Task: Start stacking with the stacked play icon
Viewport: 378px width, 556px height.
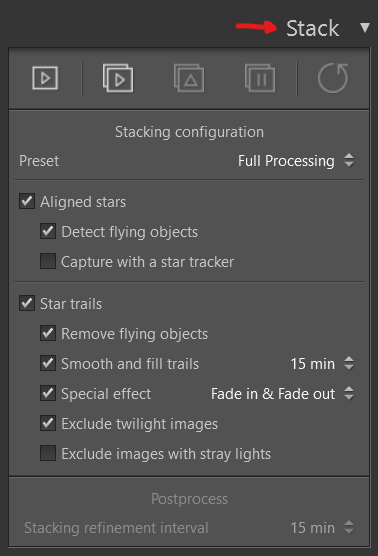Action: click(118, 78)
